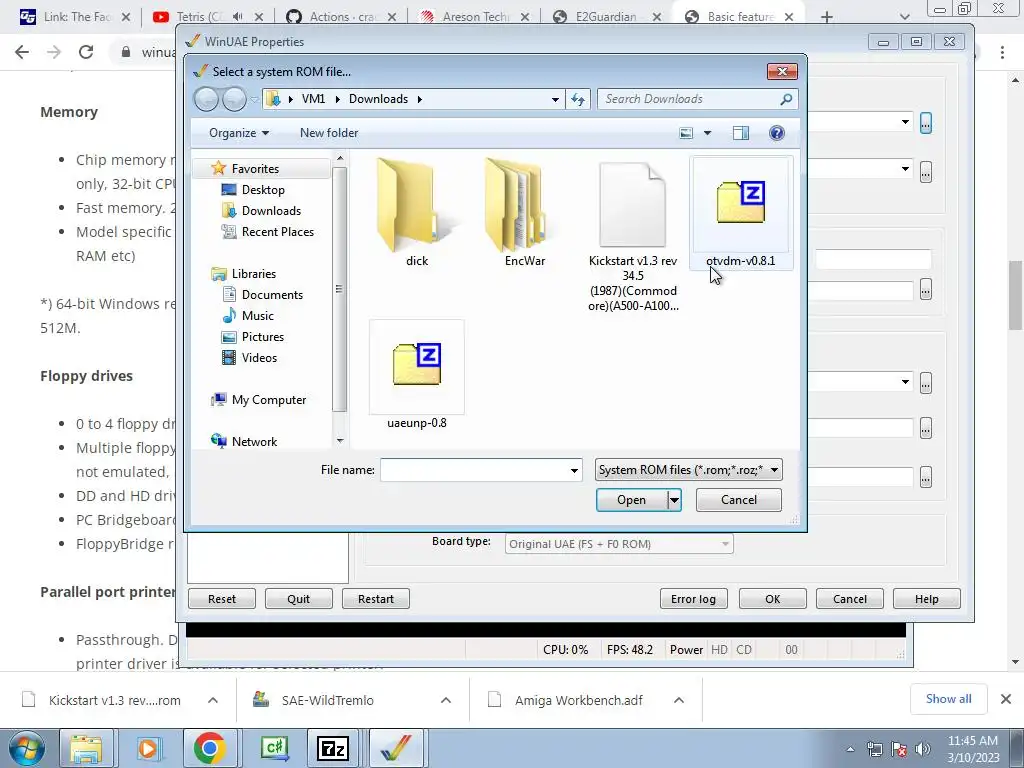This screenshot has width=1024, height=768.
Task: Switch to Link: The Fac browser tab
Action: click(75, 17)
